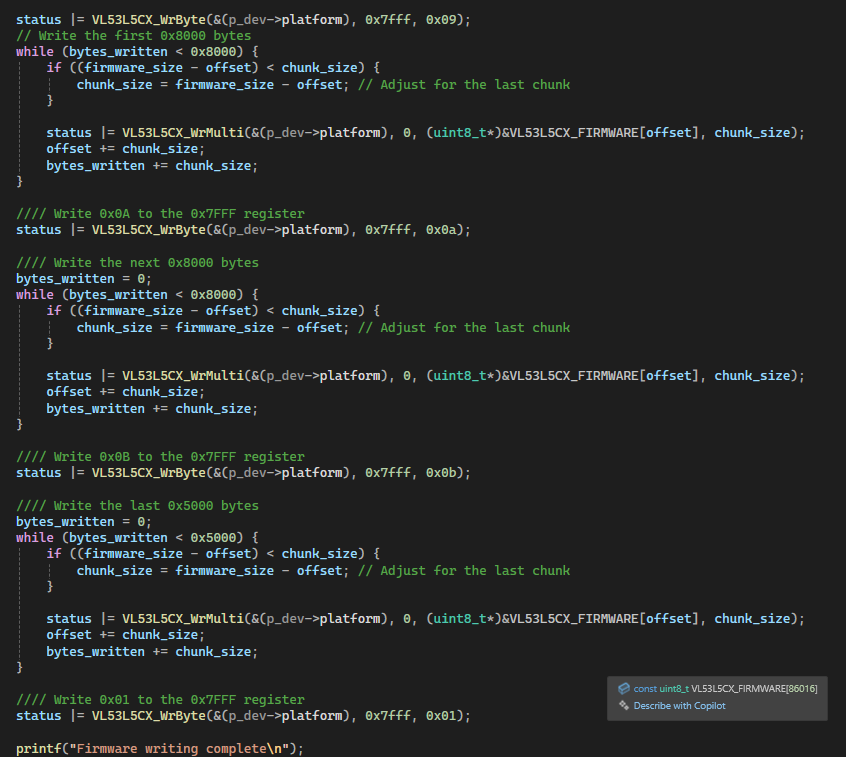The height and width of the screenshot is (757, 846).
Task: Click 'while (bytes_written < 0x5000)' line
Action: (x=137, y=538)
